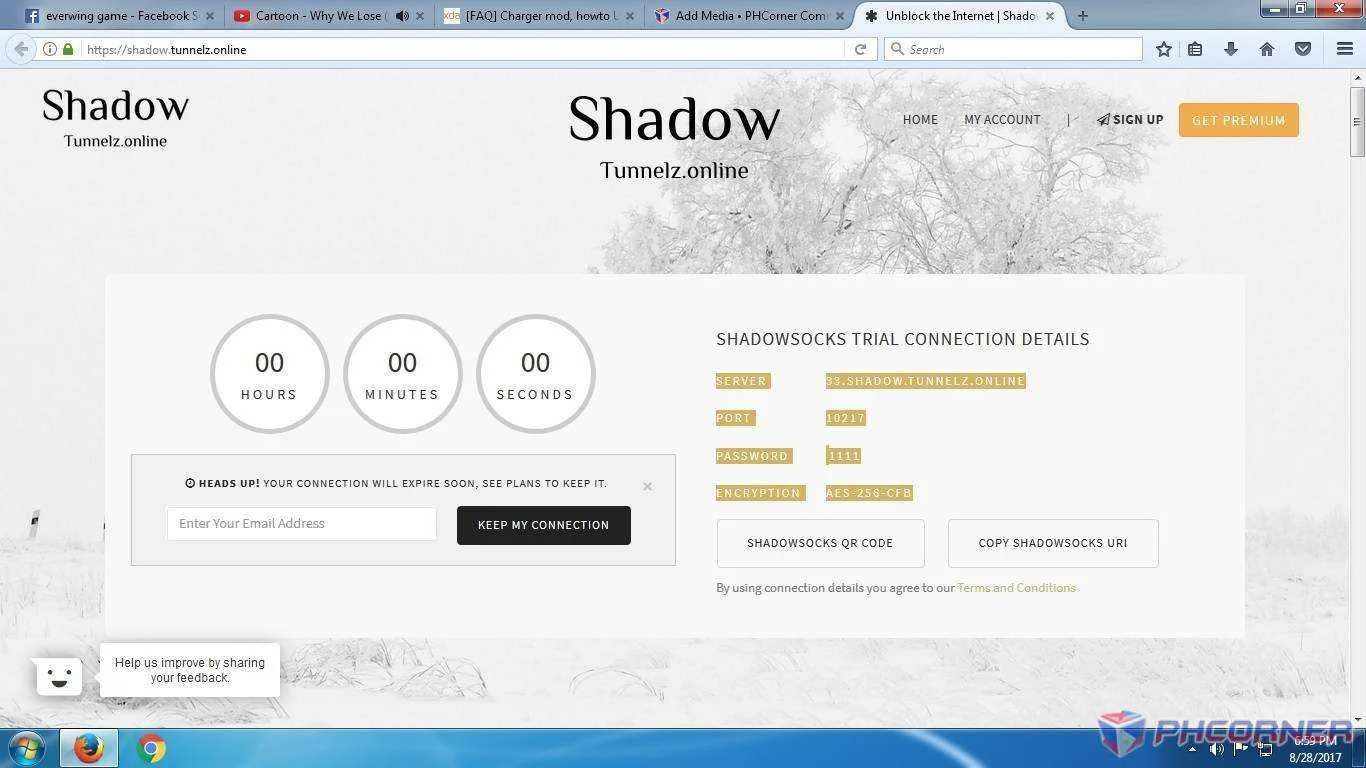1366x768 pixels.
Task: Close the Unblock the Internet tab
Action: coord(1050,16)
